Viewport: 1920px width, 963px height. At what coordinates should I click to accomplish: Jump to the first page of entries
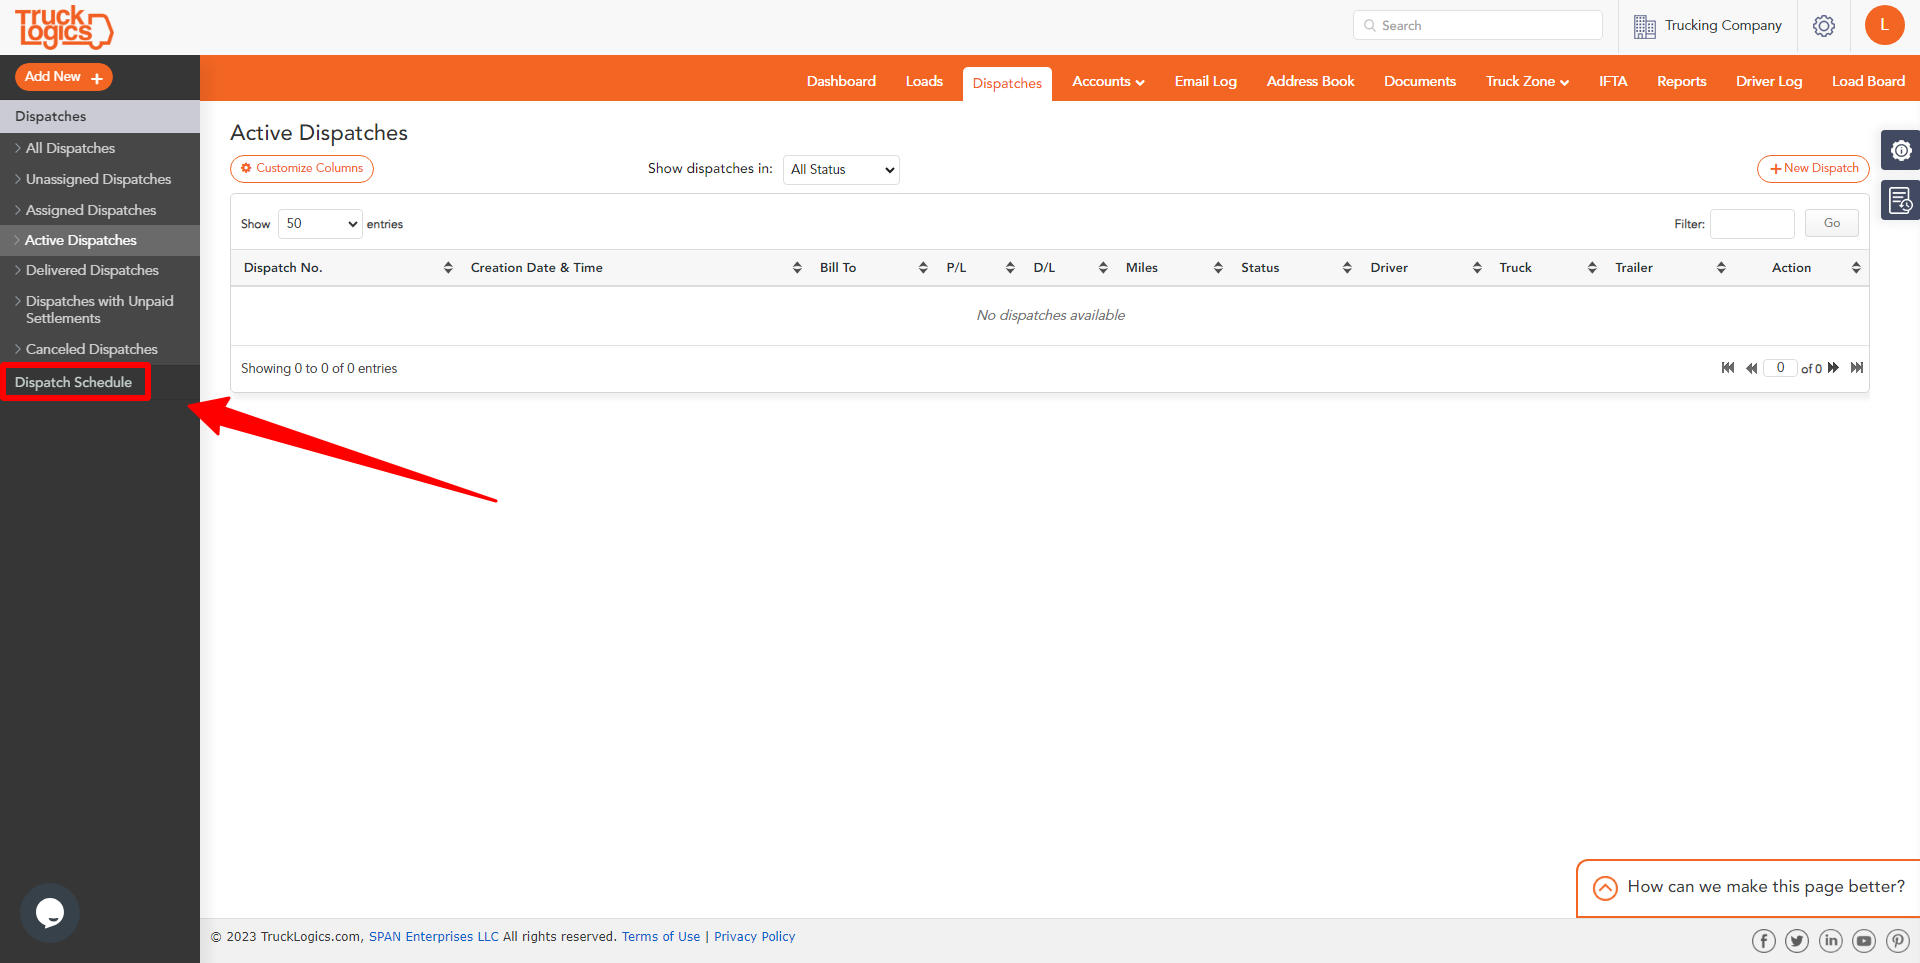1727,368
